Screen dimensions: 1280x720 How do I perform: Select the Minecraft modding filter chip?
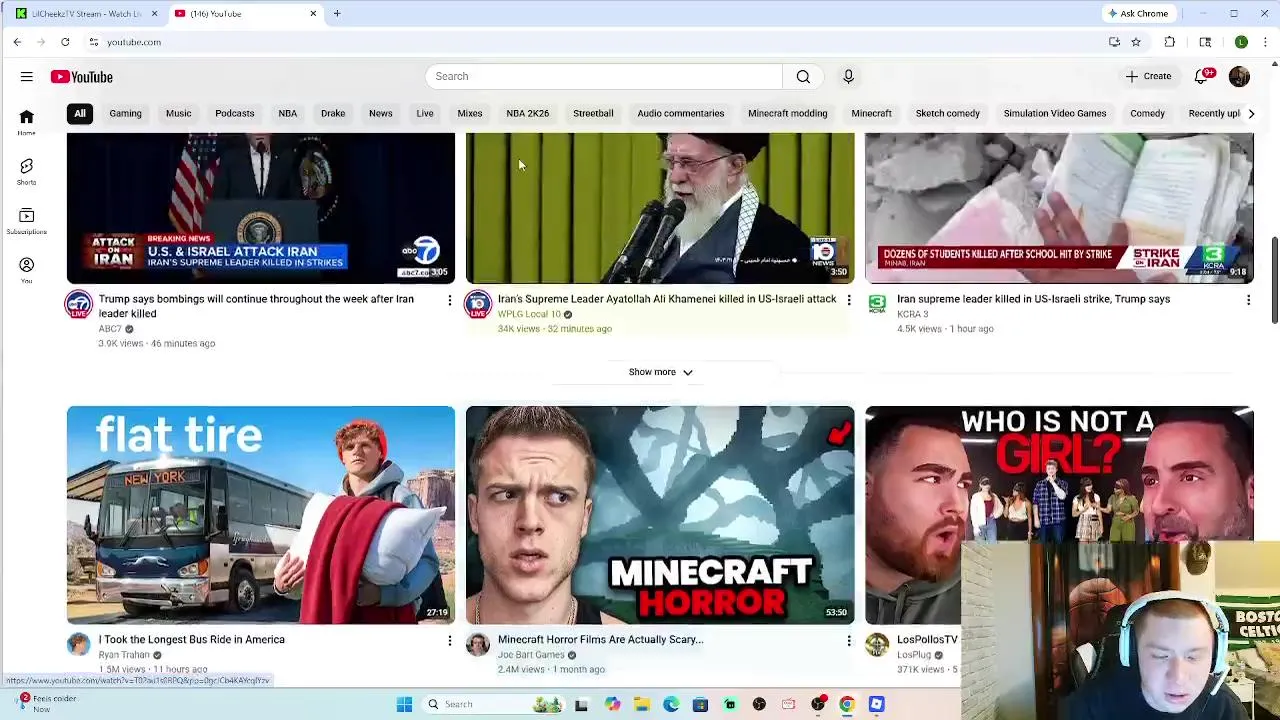click(x=787, y=113)
